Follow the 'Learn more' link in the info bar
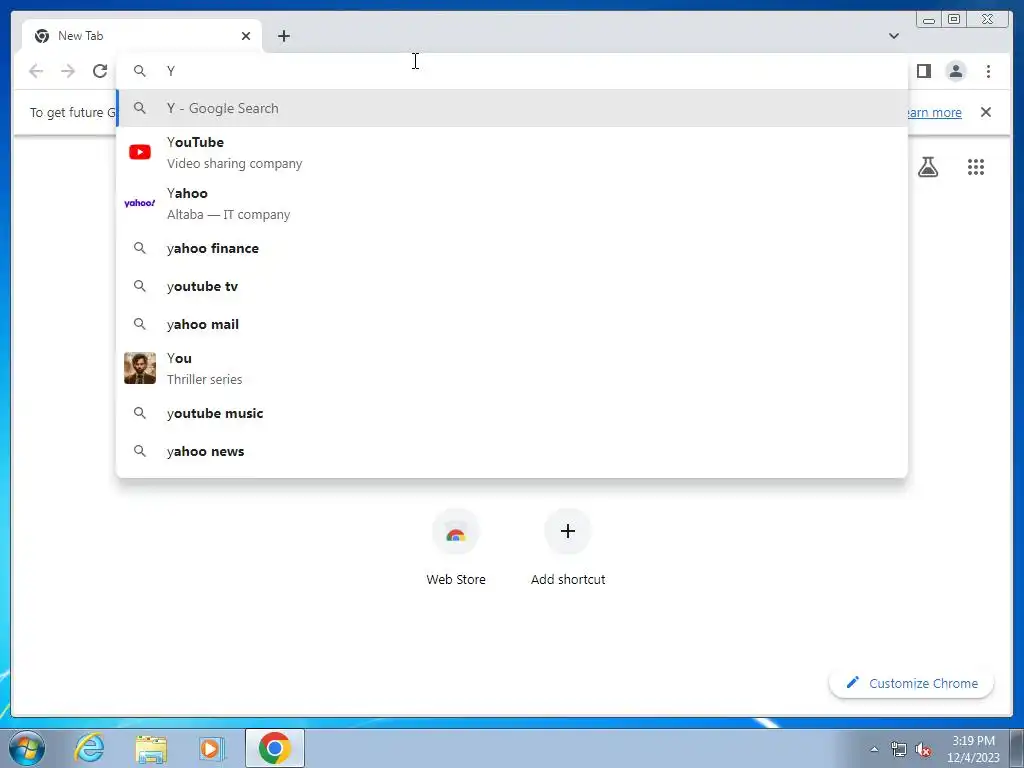Image resolution: width=1024 pixels, height=768 pixels. pyautogui.click(x=934, y=112)
